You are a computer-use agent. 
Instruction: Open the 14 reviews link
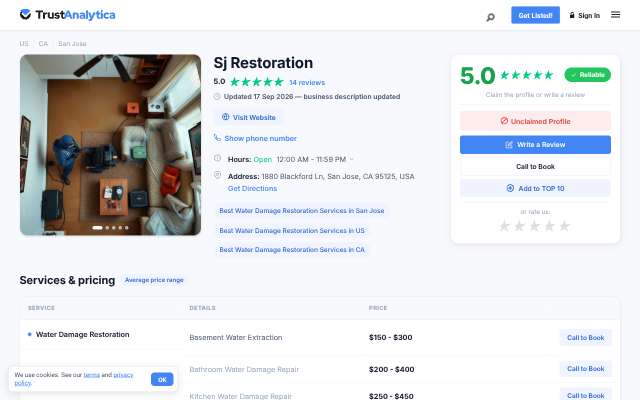click(x=307, y=82)
